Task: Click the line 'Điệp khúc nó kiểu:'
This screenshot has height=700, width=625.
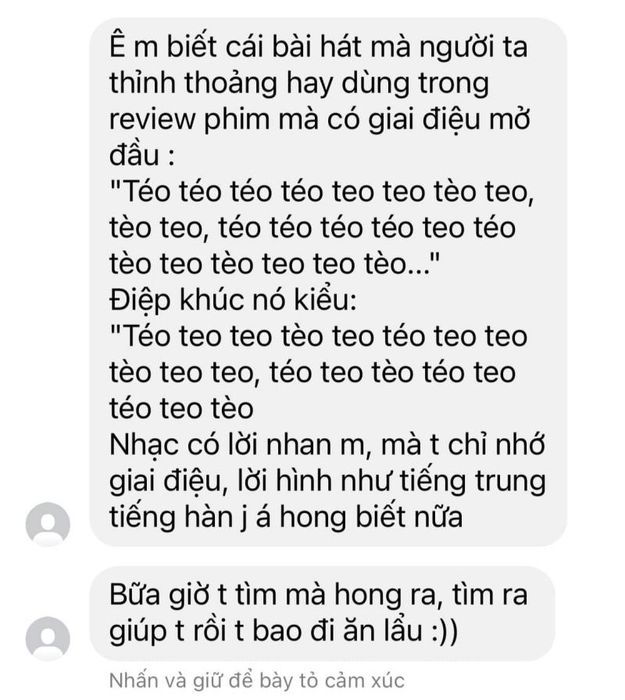Action: 233,300
